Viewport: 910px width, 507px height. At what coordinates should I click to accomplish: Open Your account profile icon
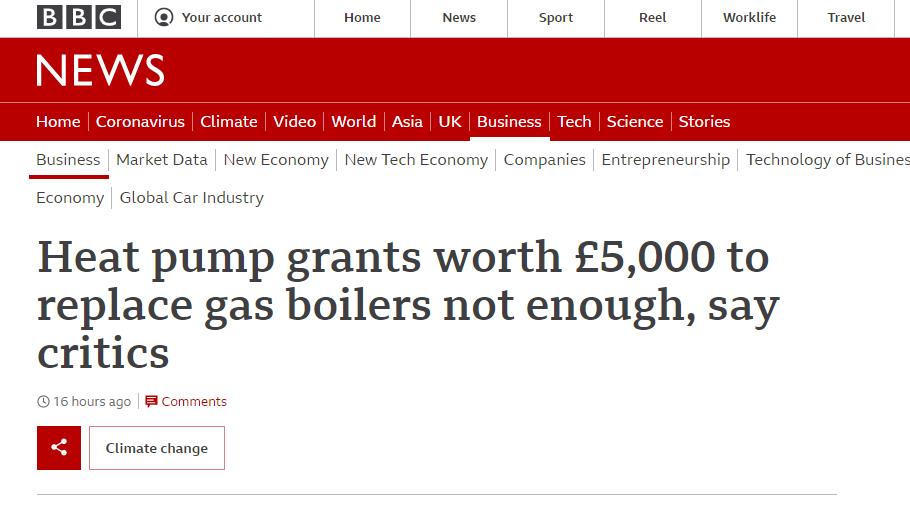pos(164,17)
